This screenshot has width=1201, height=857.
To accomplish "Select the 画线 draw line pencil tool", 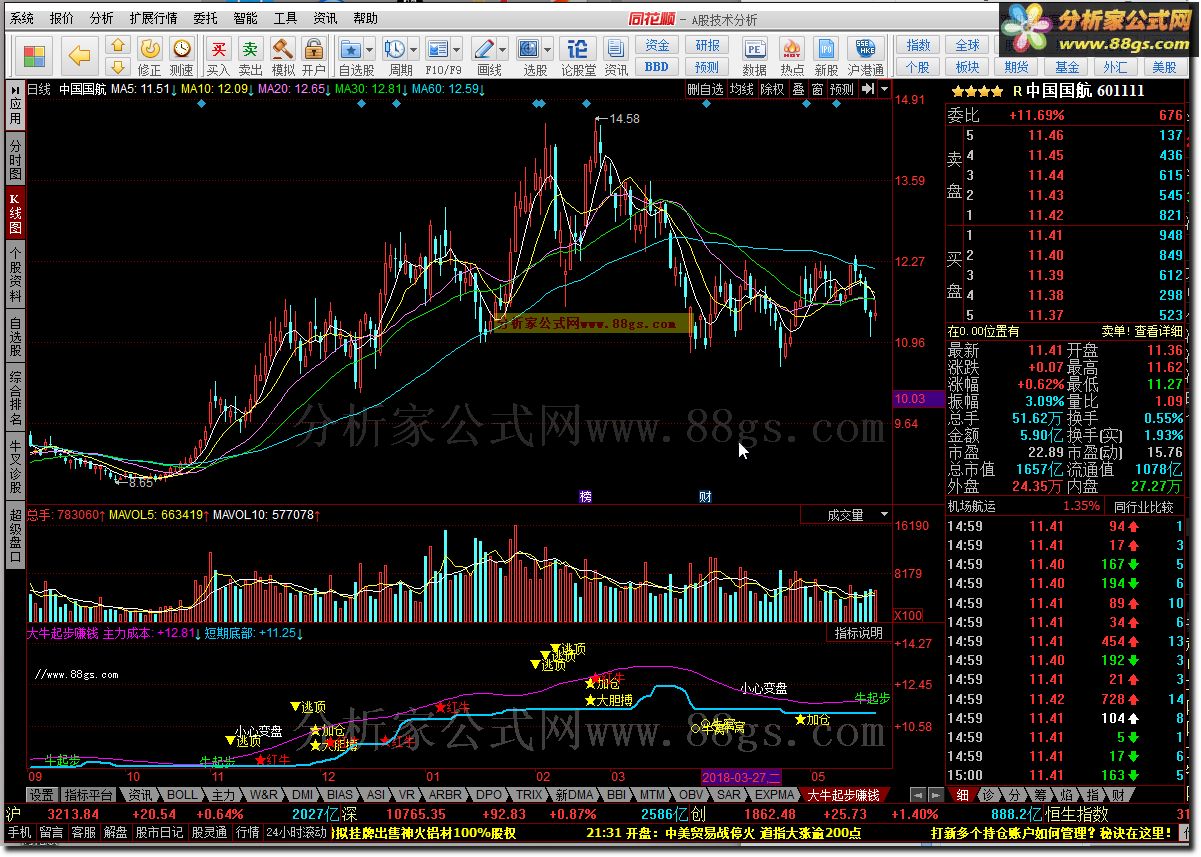I will pos(484,48).
